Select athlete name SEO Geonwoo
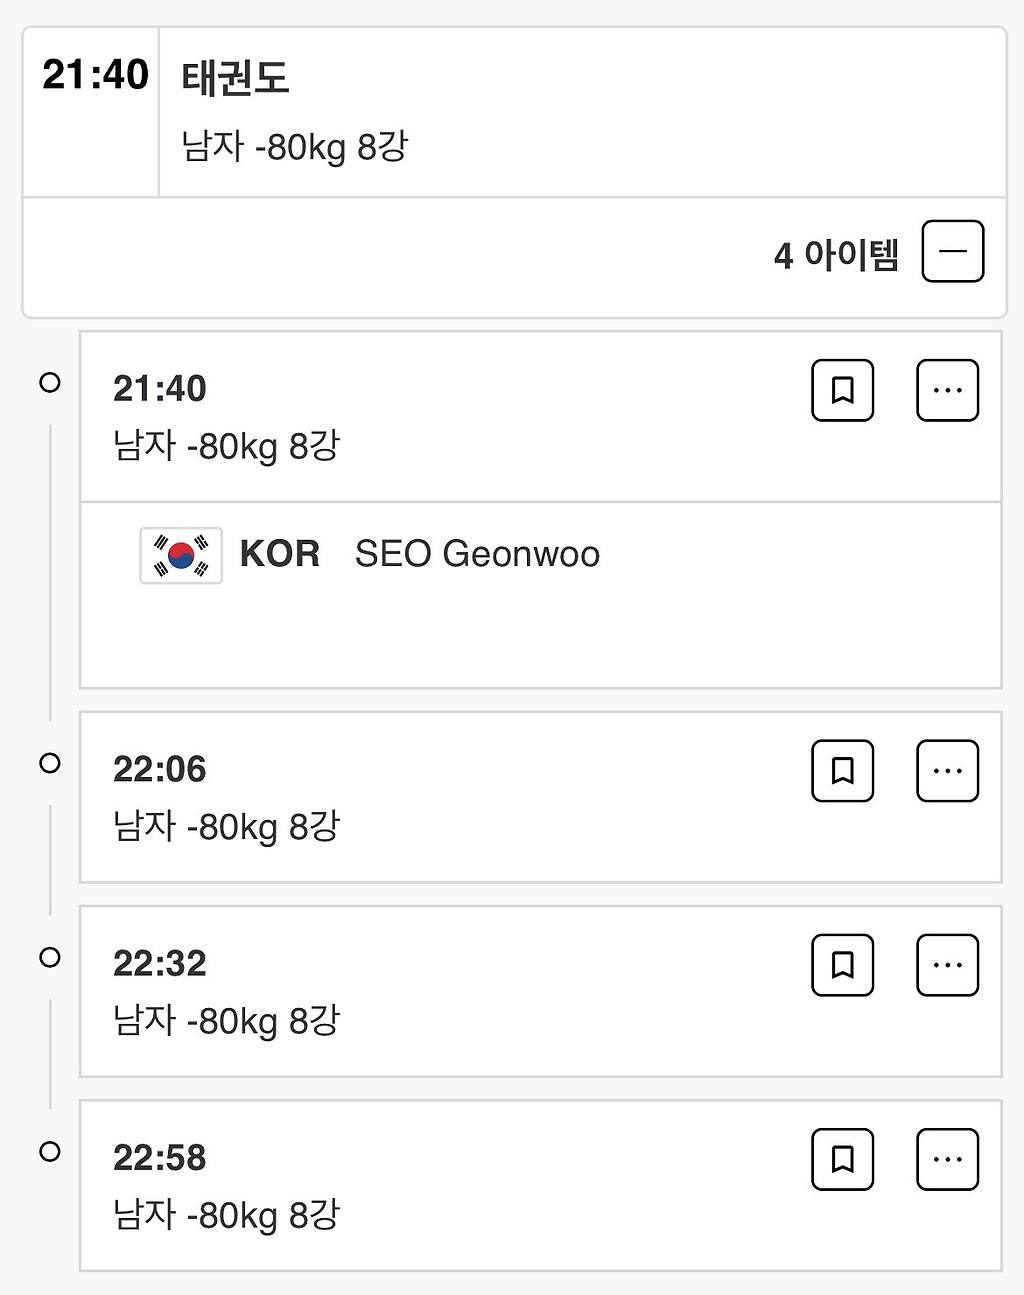 click(x=477, y=554)
